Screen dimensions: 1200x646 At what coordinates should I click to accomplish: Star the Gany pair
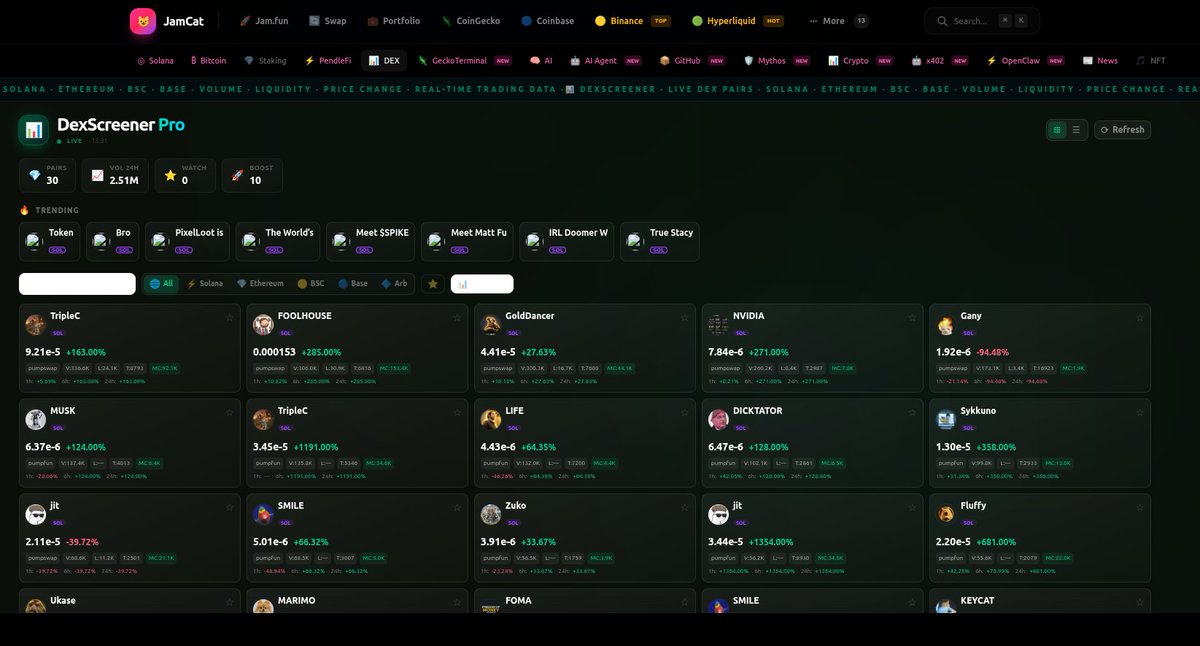pyautogui.click(x=1140, y=317)
